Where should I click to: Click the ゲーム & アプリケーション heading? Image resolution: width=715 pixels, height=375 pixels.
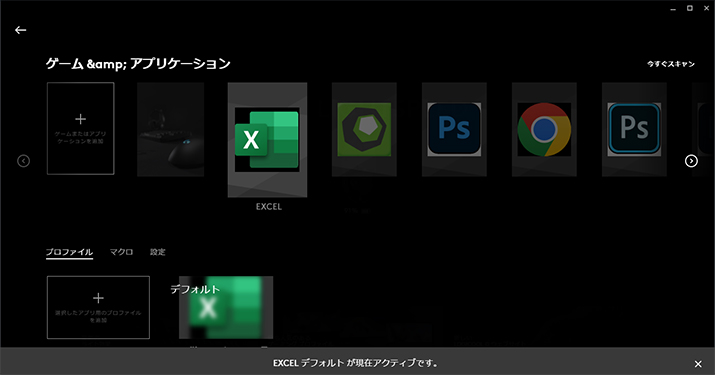138,63
